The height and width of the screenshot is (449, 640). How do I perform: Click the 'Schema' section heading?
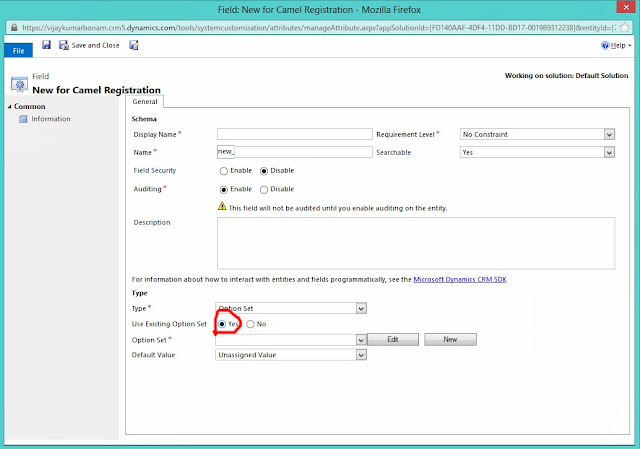click(144, 119)
